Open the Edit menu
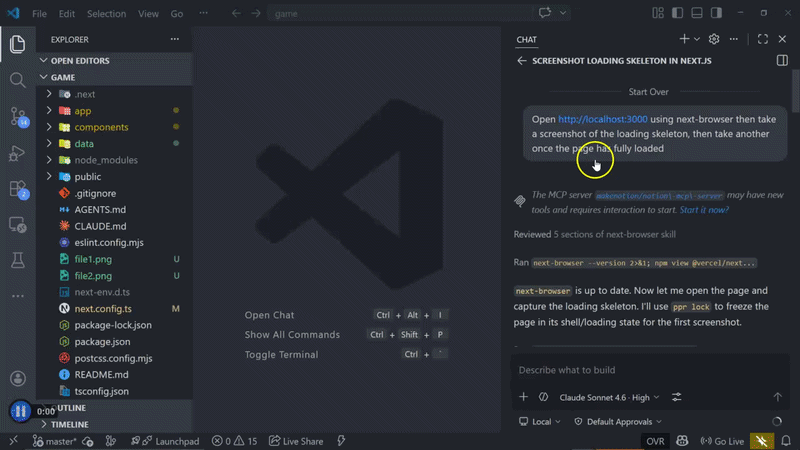The height and width of the screenshot is (450, 800). coord(67,14)
